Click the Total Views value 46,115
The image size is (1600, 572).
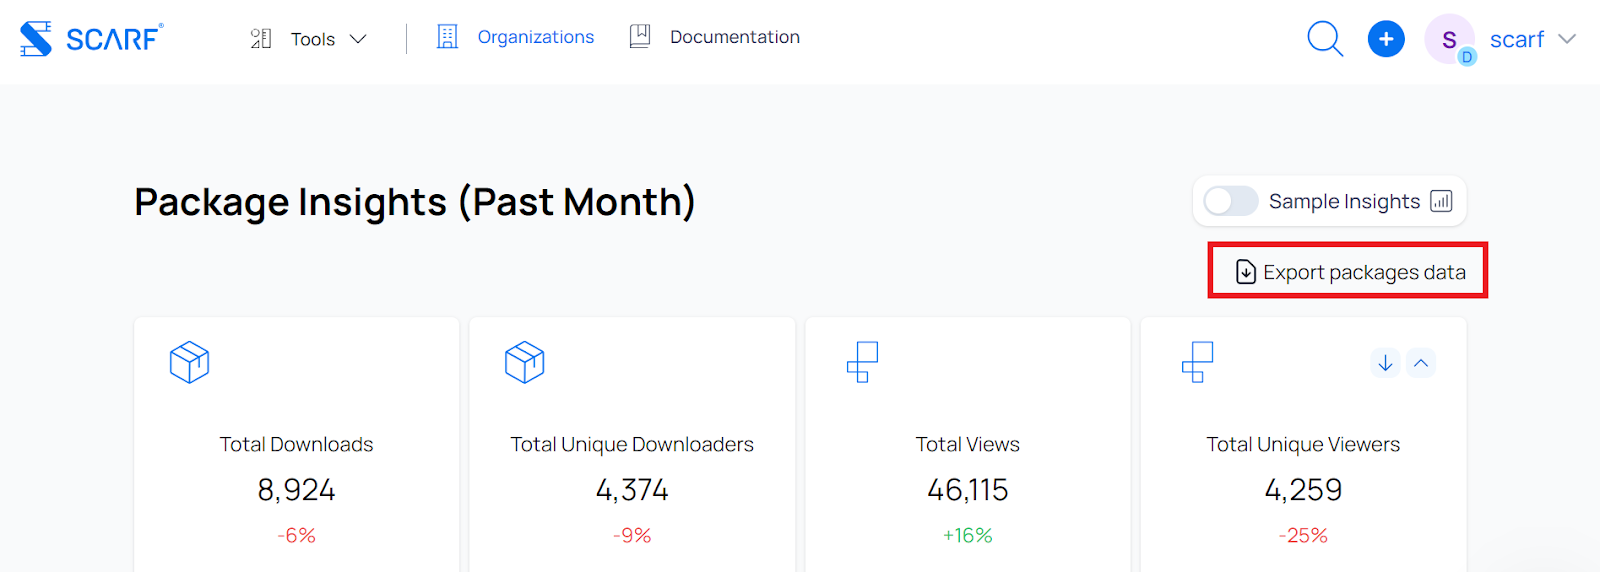(x=967, y=490)
